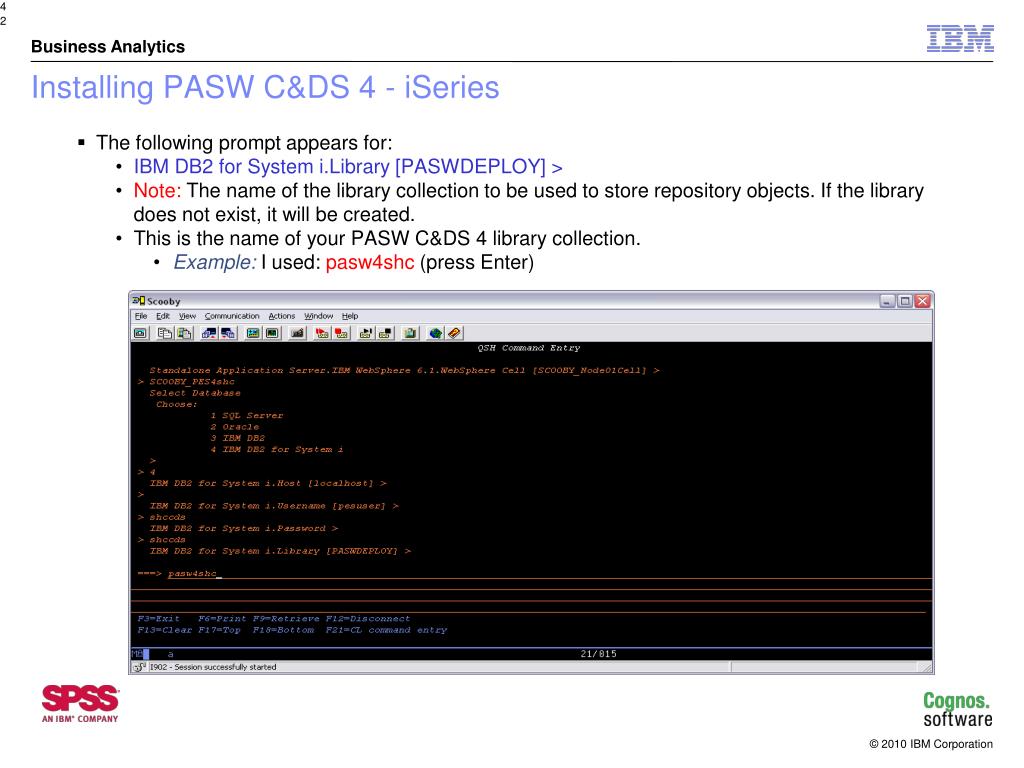1024x768 pixels.
Task: Click the Keyboard remap toolbar icon
Action: (x=297, y=334)
